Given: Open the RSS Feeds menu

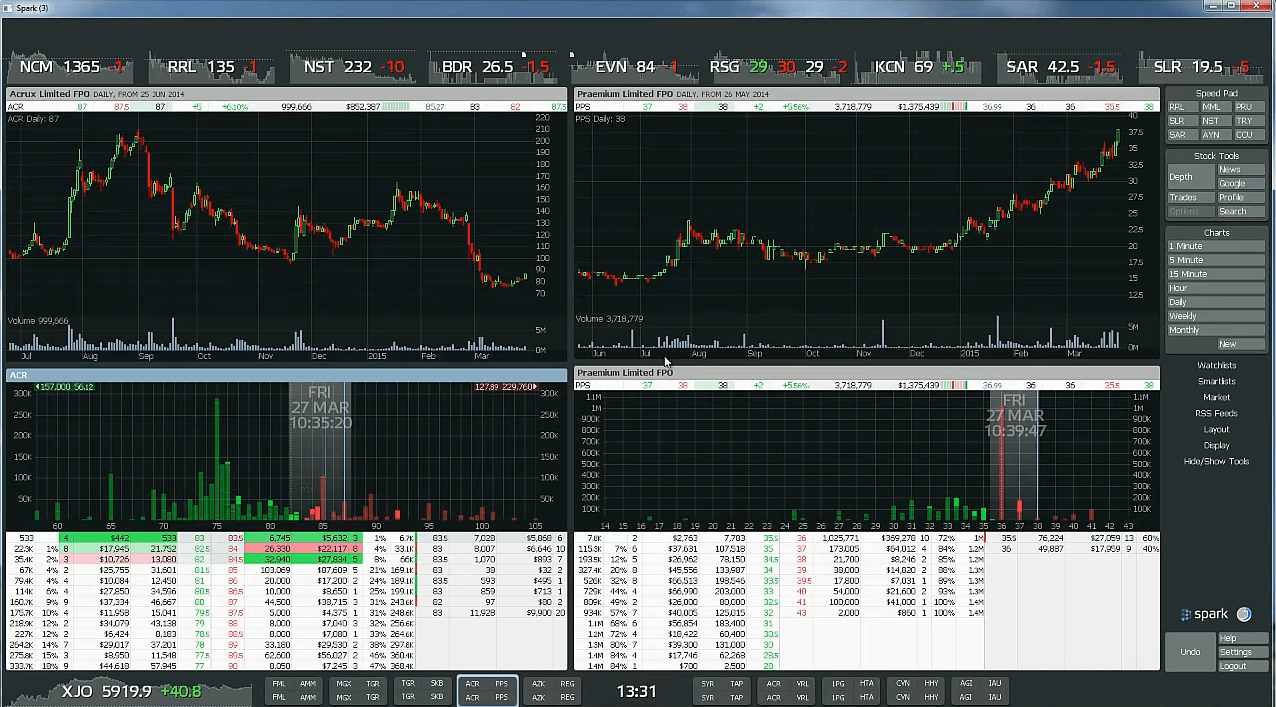Looking at the screenshot, I should pyautogui.click(x=1216, y=413).
